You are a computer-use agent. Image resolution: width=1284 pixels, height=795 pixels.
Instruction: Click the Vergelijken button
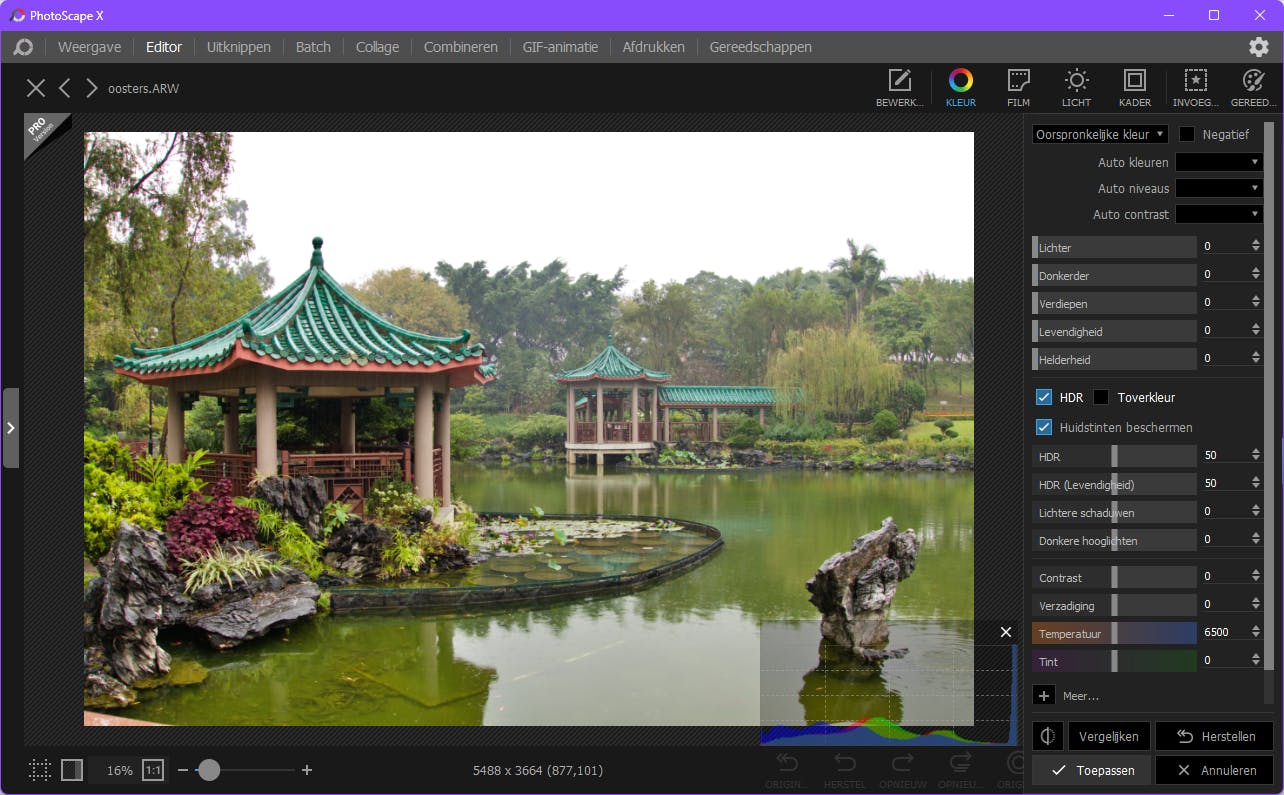point(1109,736)
